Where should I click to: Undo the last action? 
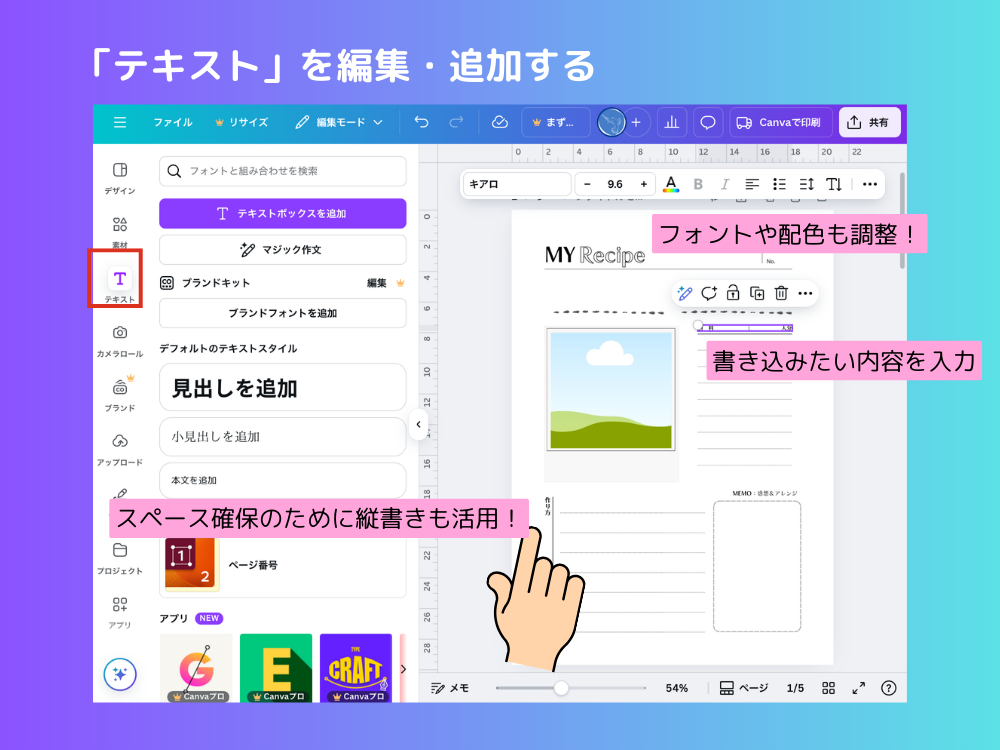[421, 123]
